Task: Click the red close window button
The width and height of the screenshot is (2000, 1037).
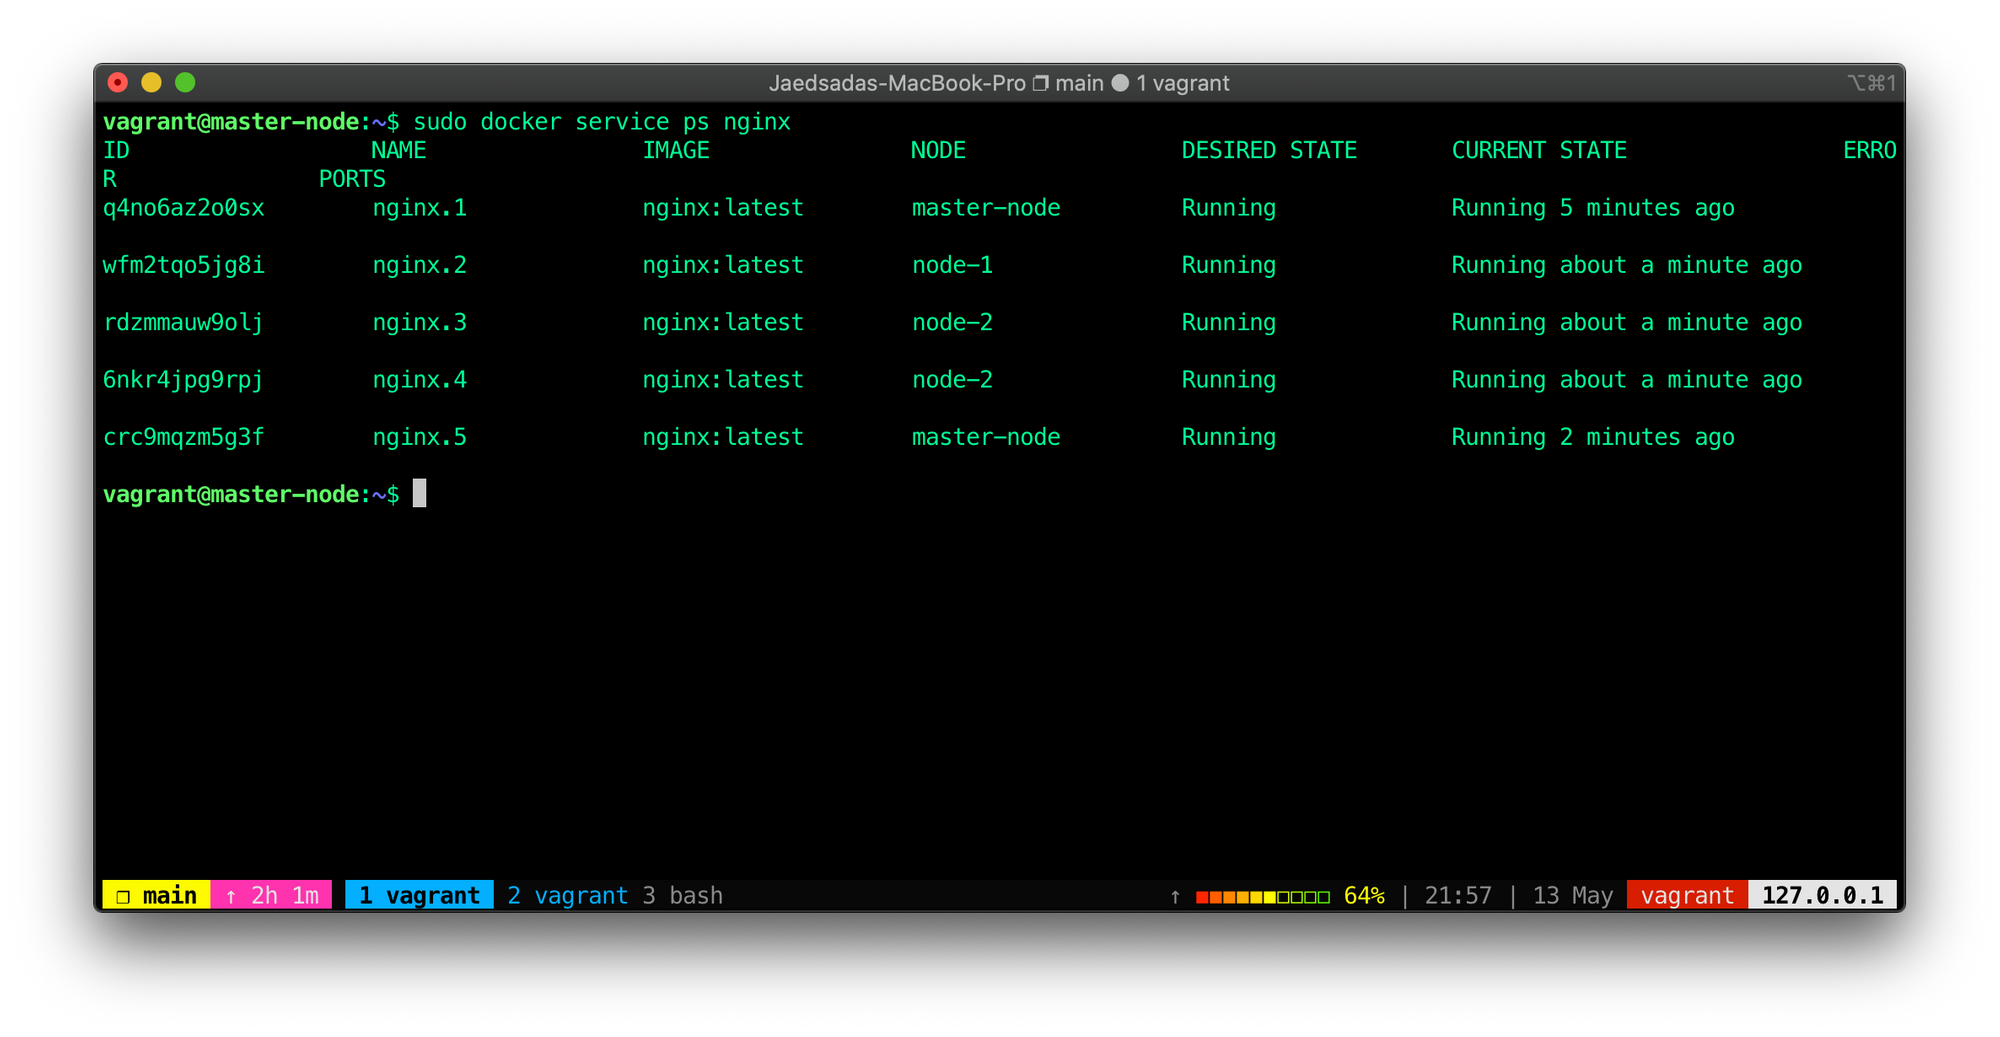Action: pyautogui.click(x=118, y=83)
